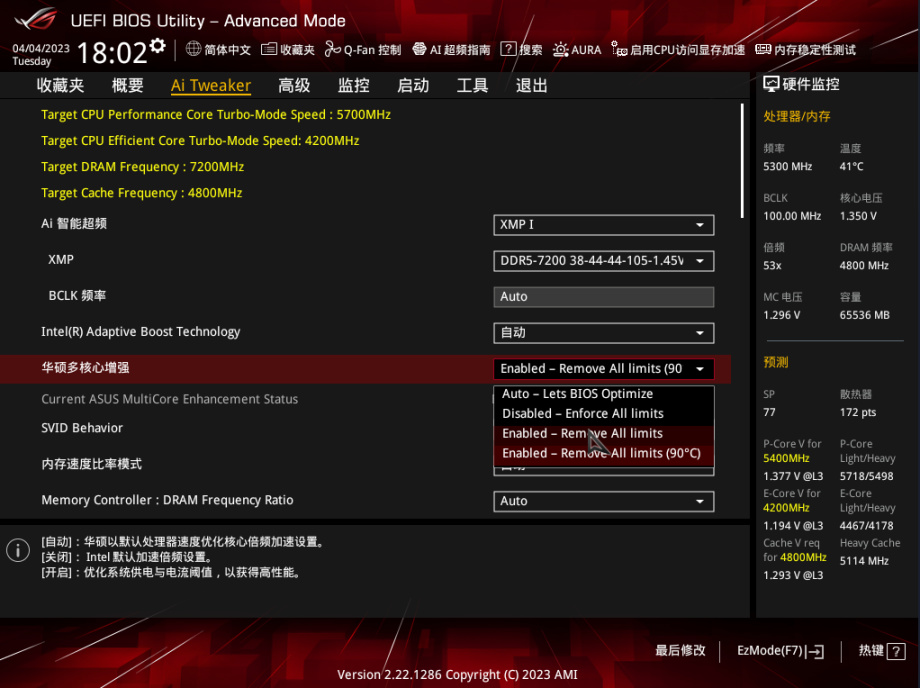The width and height of the screenshot is (920, 688).
Task: Click the 04/04/2023 date
Action: [41, 48]
